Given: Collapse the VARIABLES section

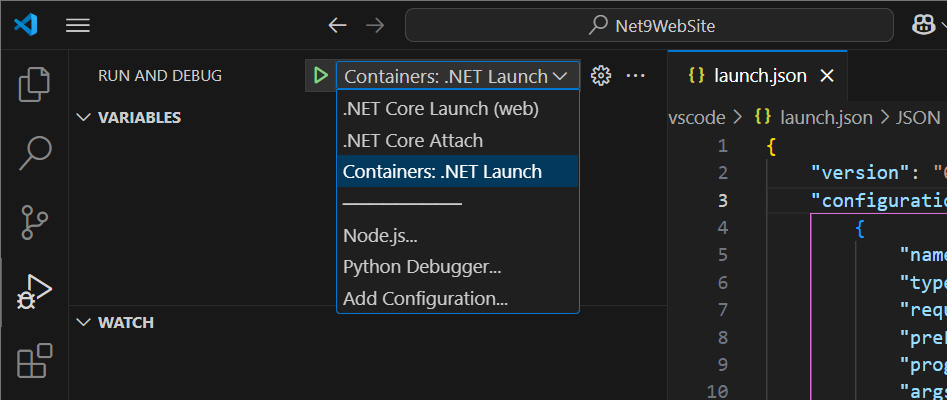Looking at the screenshot, I should pyautogui.click(x=84, y=117).
